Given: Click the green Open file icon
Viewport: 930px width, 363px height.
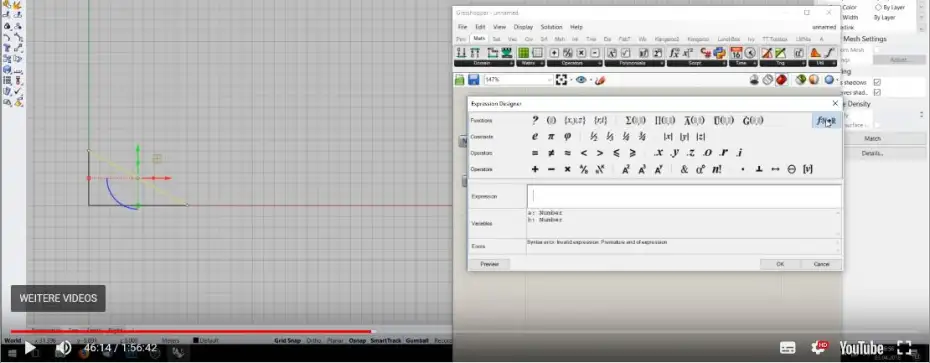Looking at the screenshot, I should coord(460,79).
